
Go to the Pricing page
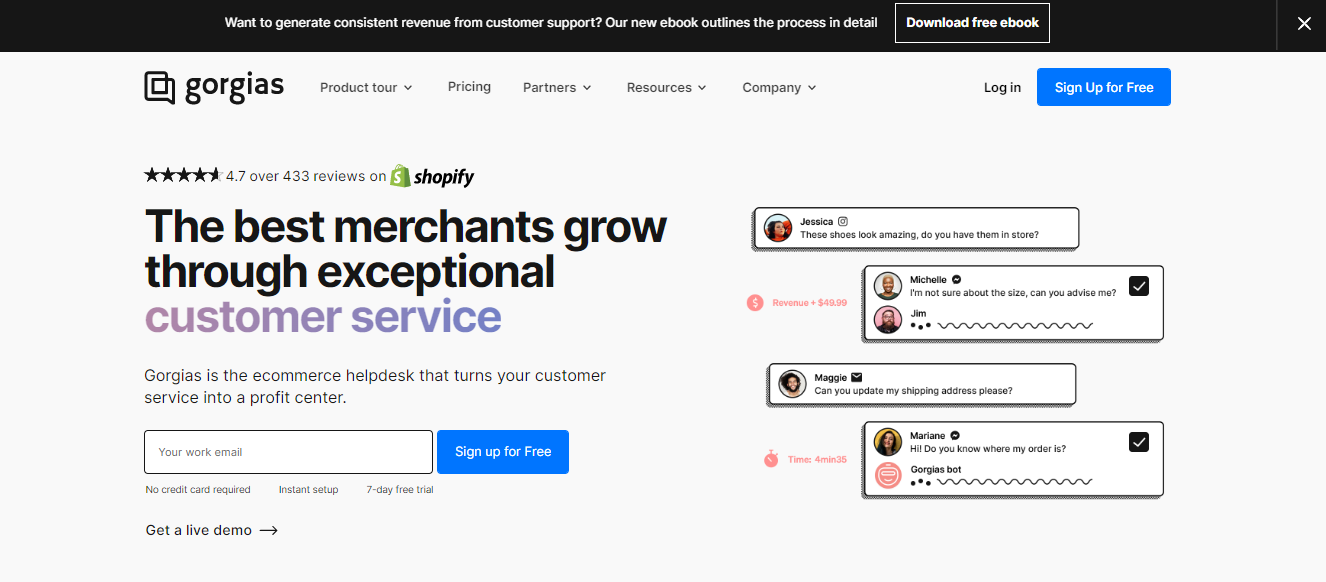click(x=469, y=87)
